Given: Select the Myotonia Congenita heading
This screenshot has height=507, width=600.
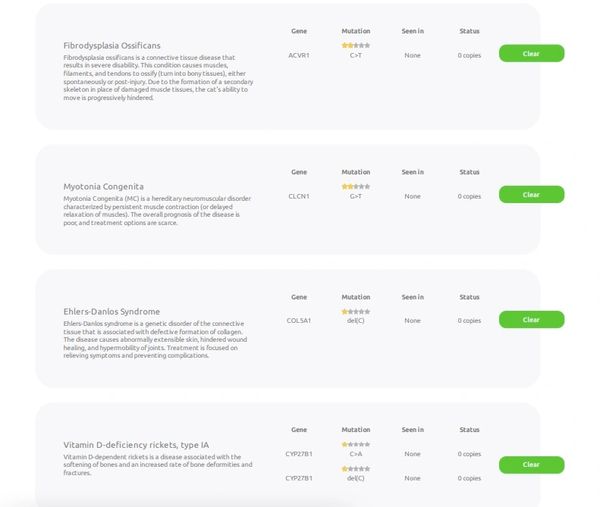Looking at the screenshot, I should click(103, 186).
